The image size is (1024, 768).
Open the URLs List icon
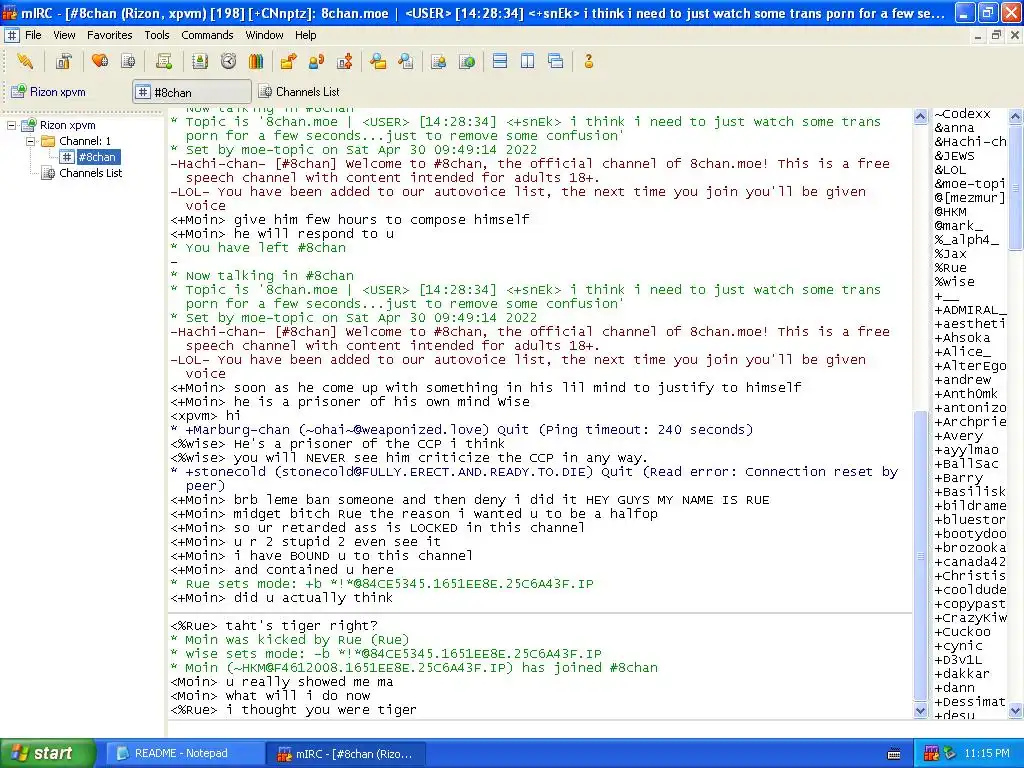[467, 61]
